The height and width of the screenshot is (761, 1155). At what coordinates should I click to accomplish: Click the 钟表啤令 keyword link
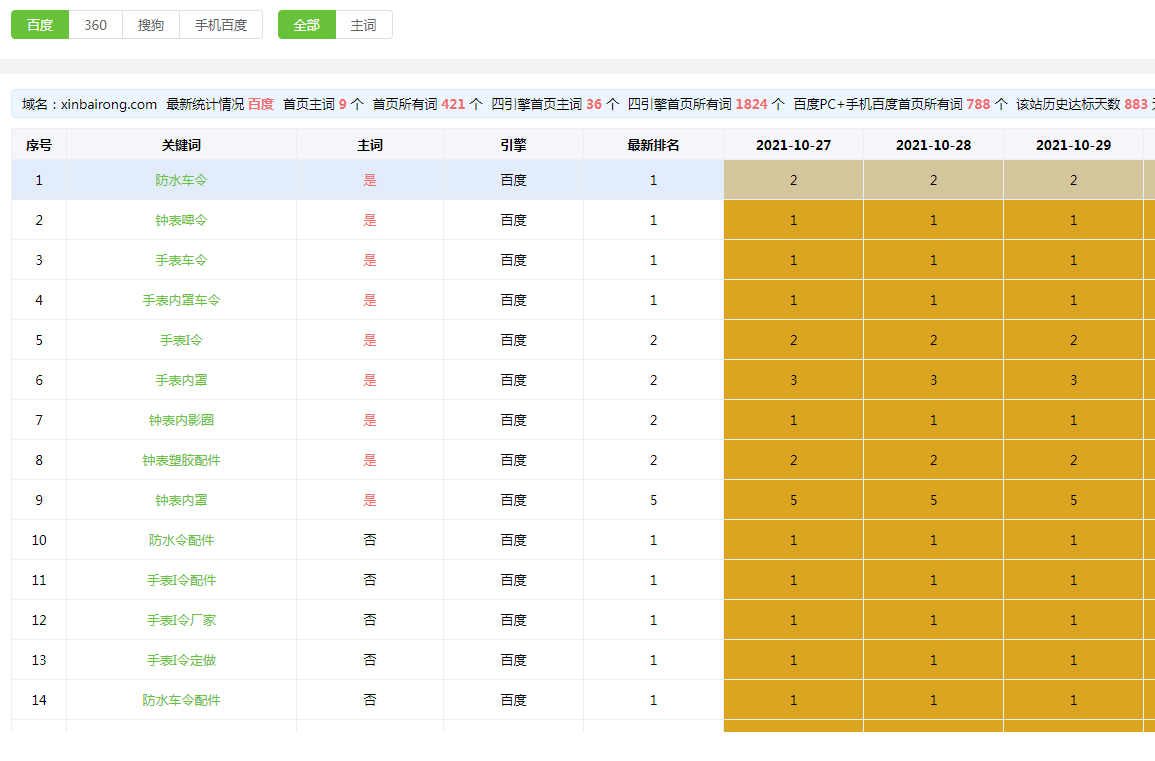[x=181, y=220]
